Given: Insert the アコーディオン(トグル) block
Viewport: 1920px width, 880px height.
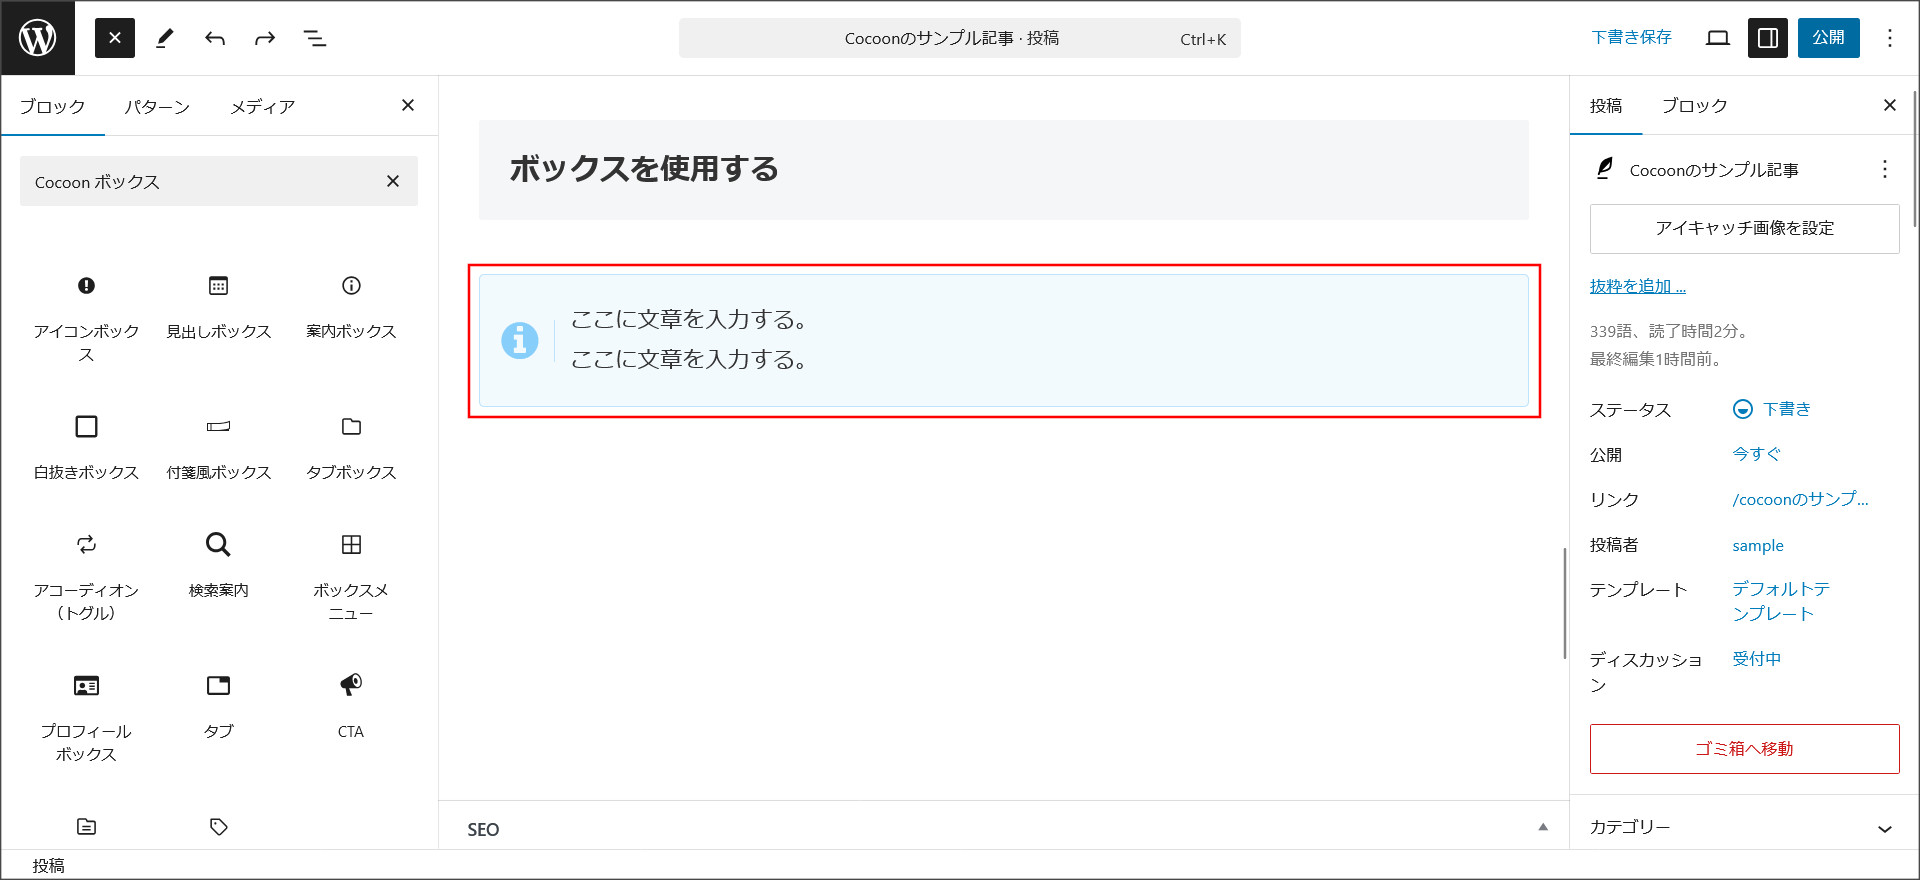Looking at the screenshot, I should pos(86,576).
